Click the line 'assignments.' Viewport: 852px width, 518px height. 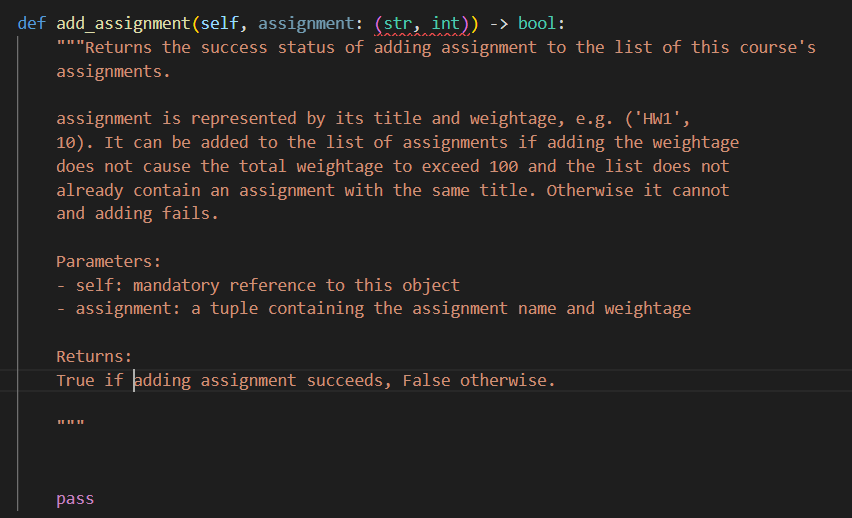pyautogui.click(x=114, y=71)
